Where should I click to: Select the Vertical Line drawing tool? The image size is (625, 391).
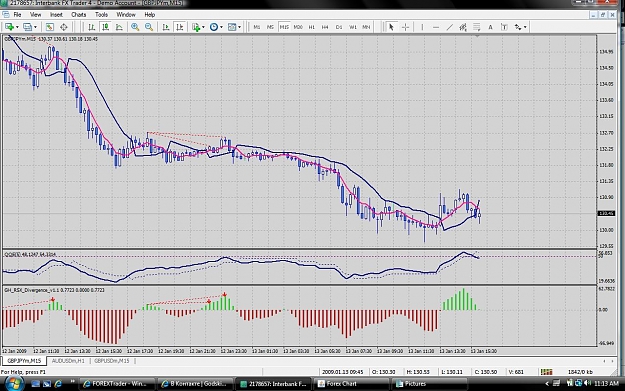(422, 27)
